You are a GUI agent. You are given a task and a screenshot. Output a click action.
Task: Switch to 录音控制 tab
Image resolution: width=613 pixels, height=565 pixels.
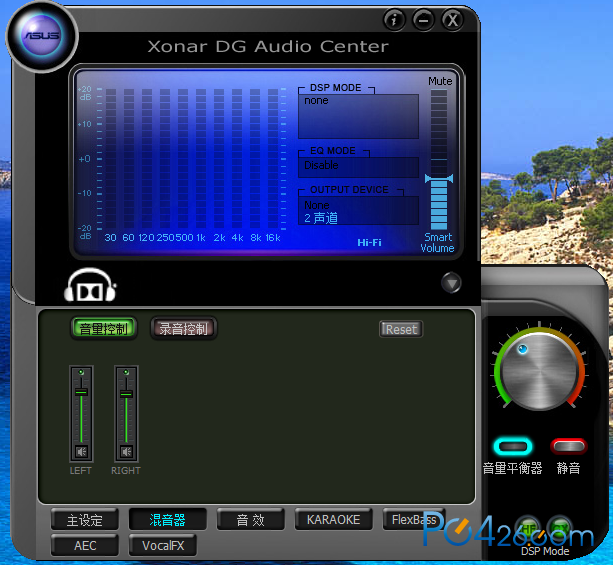pos(183,328)
